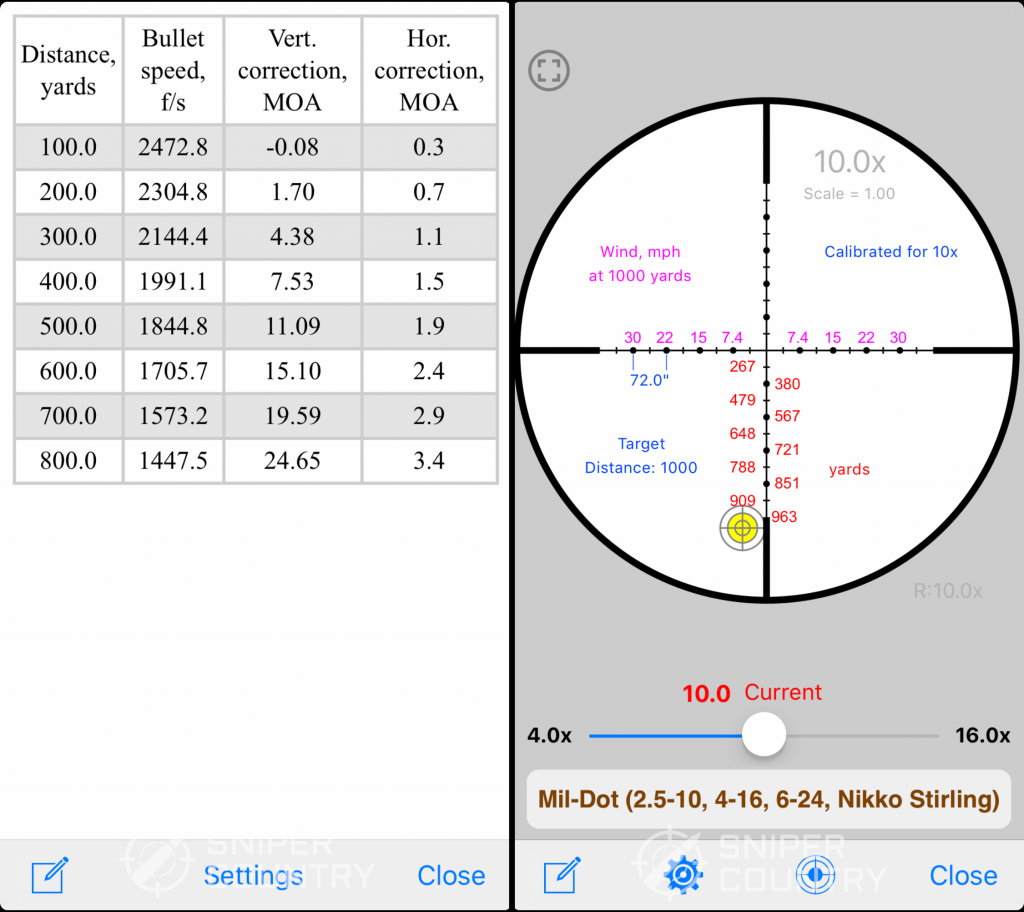1024x912 pixels.
Task: Tap the yellow target marker on the reticle
Action: [x=742, y=528]
